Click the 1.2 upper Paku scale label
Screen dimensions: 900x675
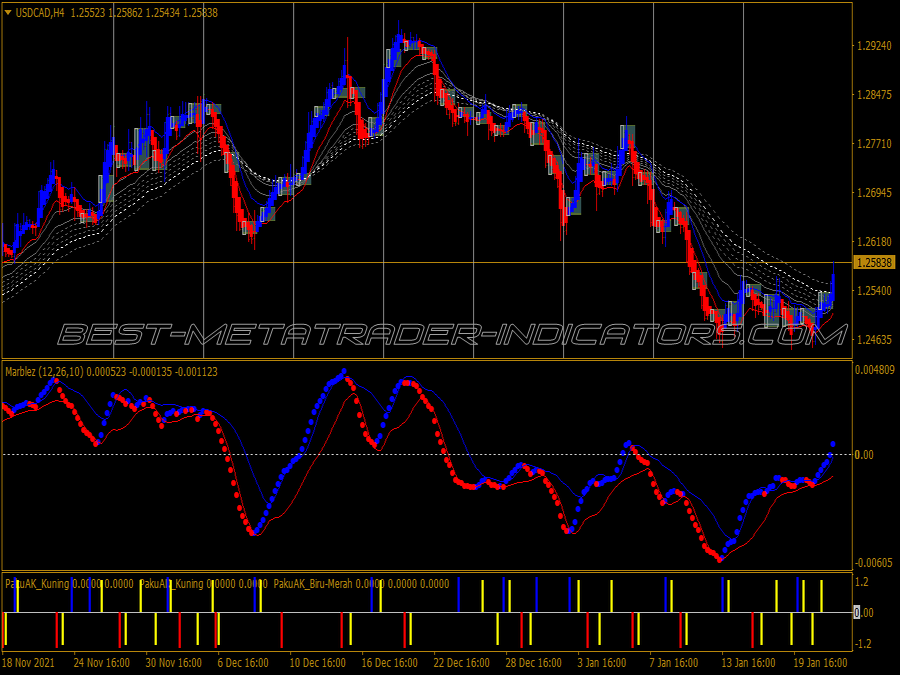click(862, 582)
